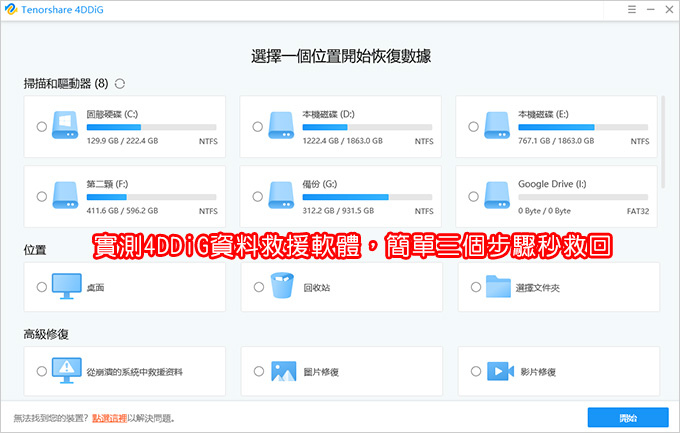Select the F: drive radio button
Image resolution: width=680 pixels, height=433 pixels.
coord(42,197)
